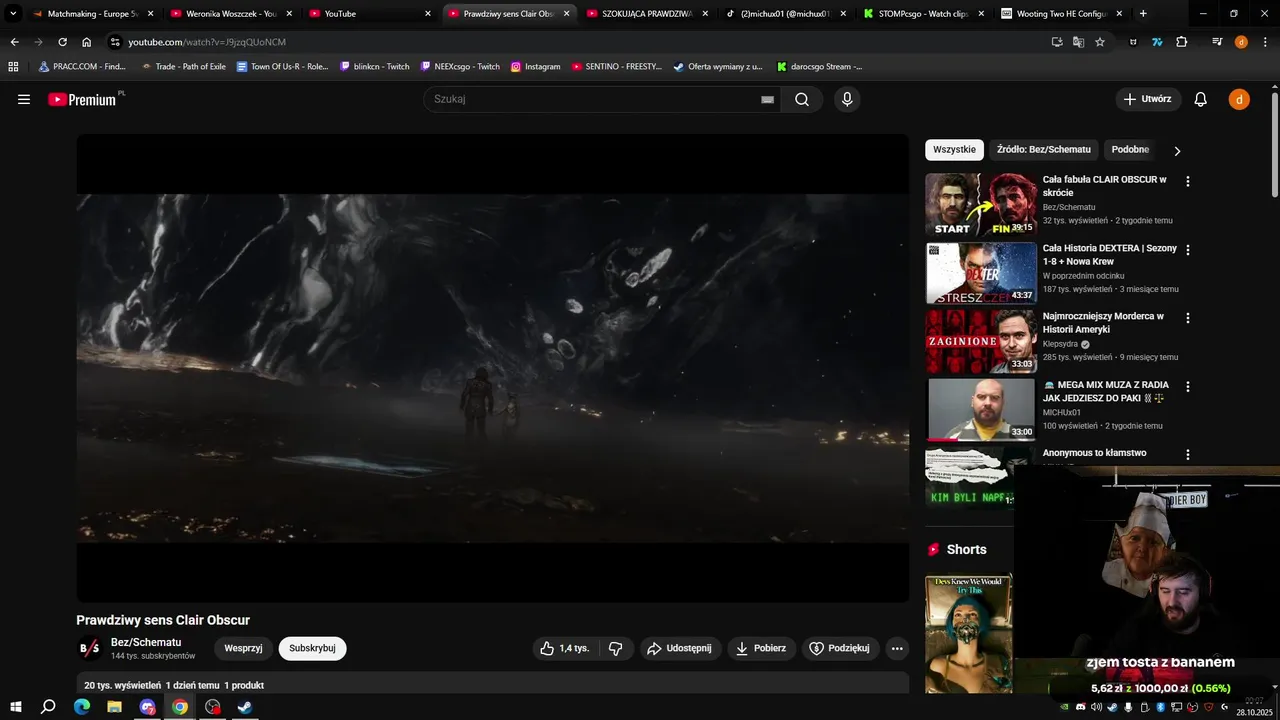Like the video with thumbs up
This screenshot has width=1280, height=720.
coord(565,648)
